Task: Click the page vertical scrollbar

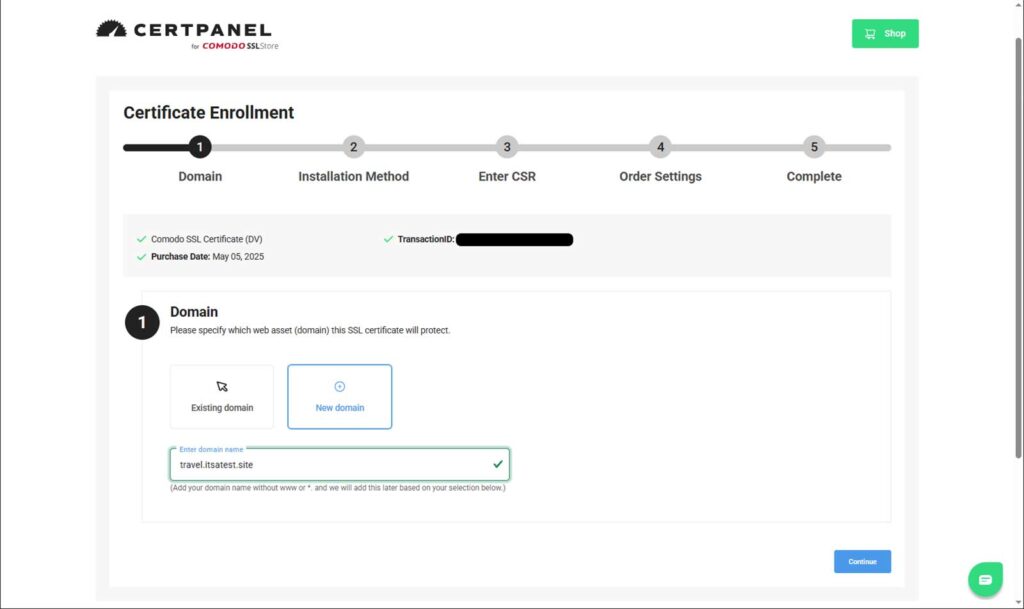Action: pyautogui.click(x=1018, y=248)
